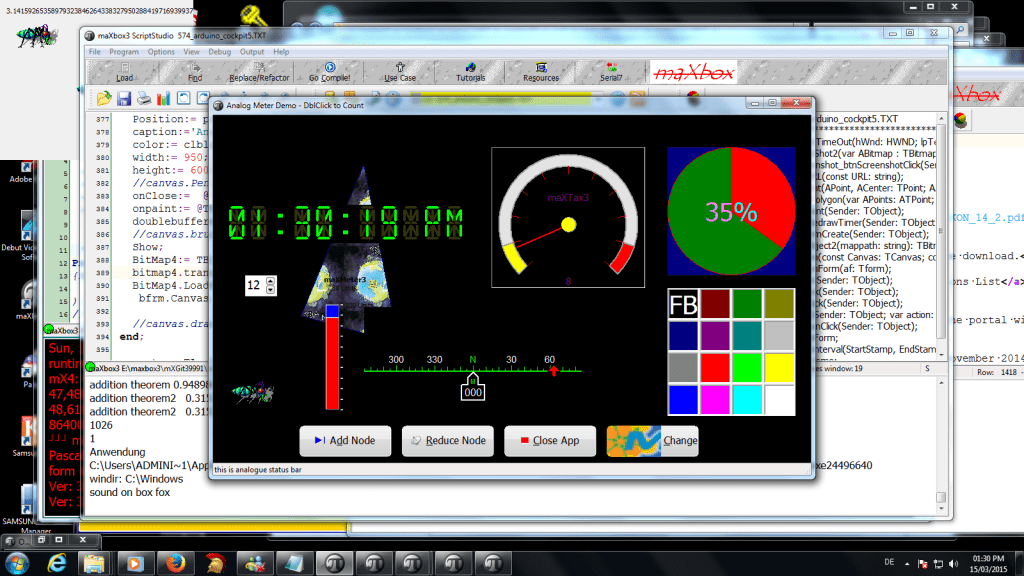Click the blue floppy disk save icon
The width and height of the screenshot is (1024, 576).
(125, 98)
